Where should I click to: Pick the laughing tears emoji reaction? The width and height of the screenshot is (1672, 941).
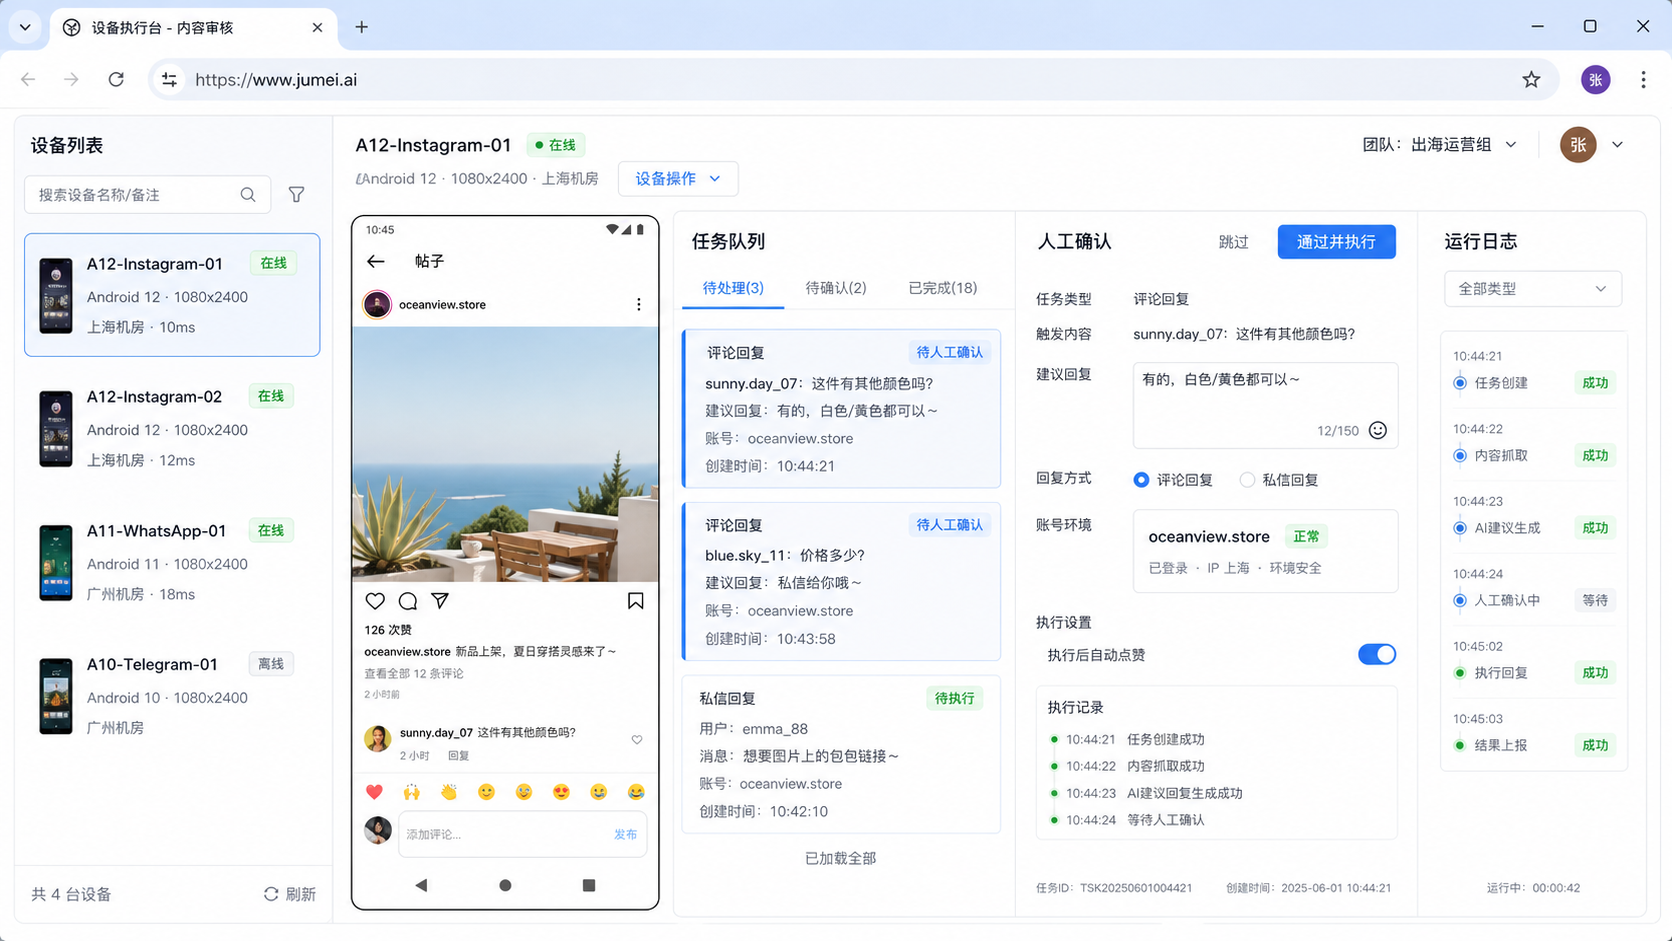(x=636, y=792)
